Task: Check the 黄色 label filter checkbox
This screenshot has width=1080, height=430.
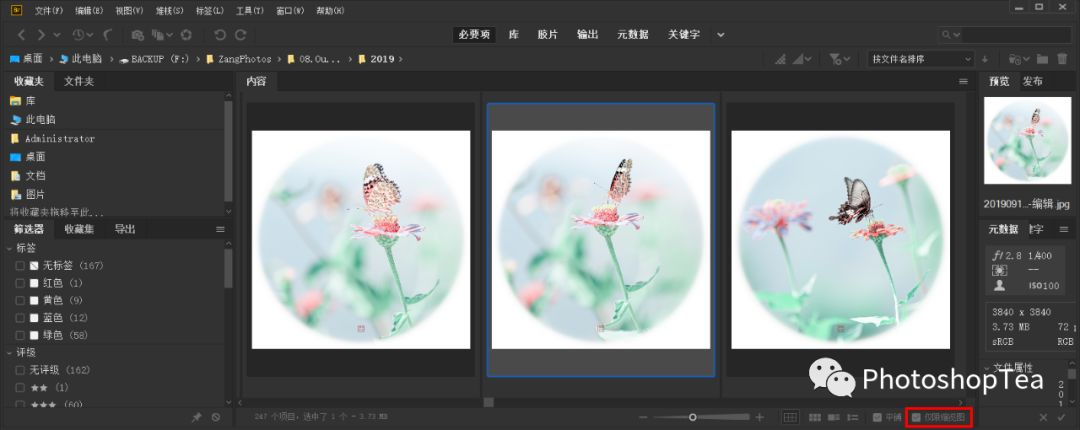Action: point(20,300)
